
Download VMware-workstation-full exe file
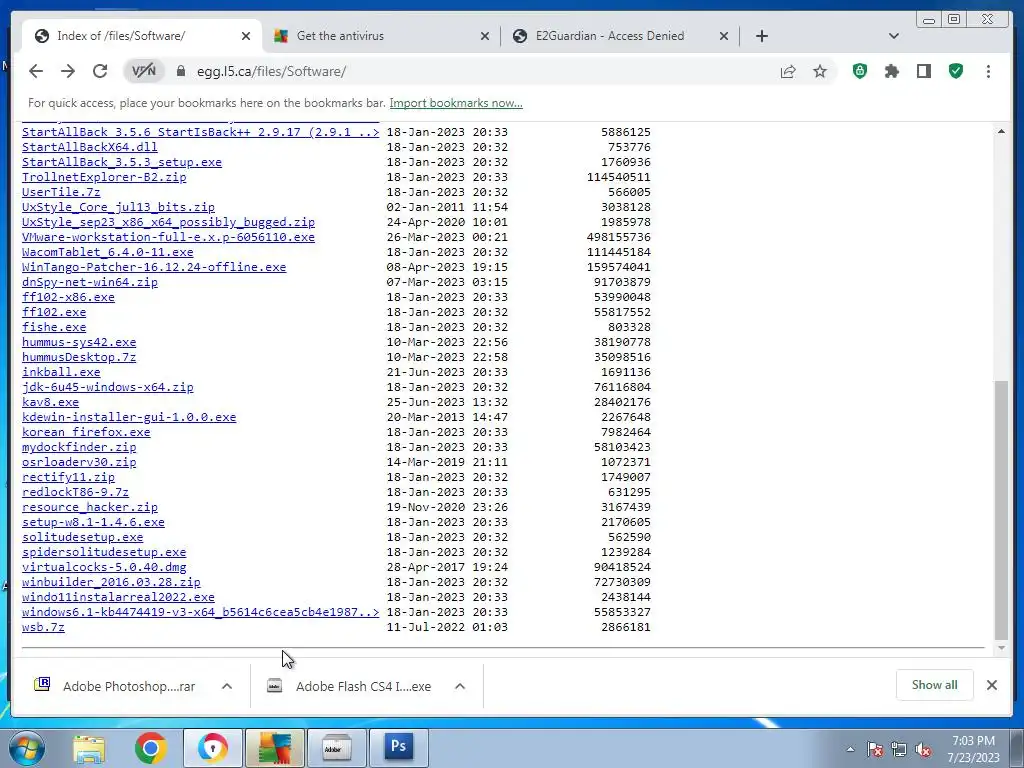[x=168, y=237]
